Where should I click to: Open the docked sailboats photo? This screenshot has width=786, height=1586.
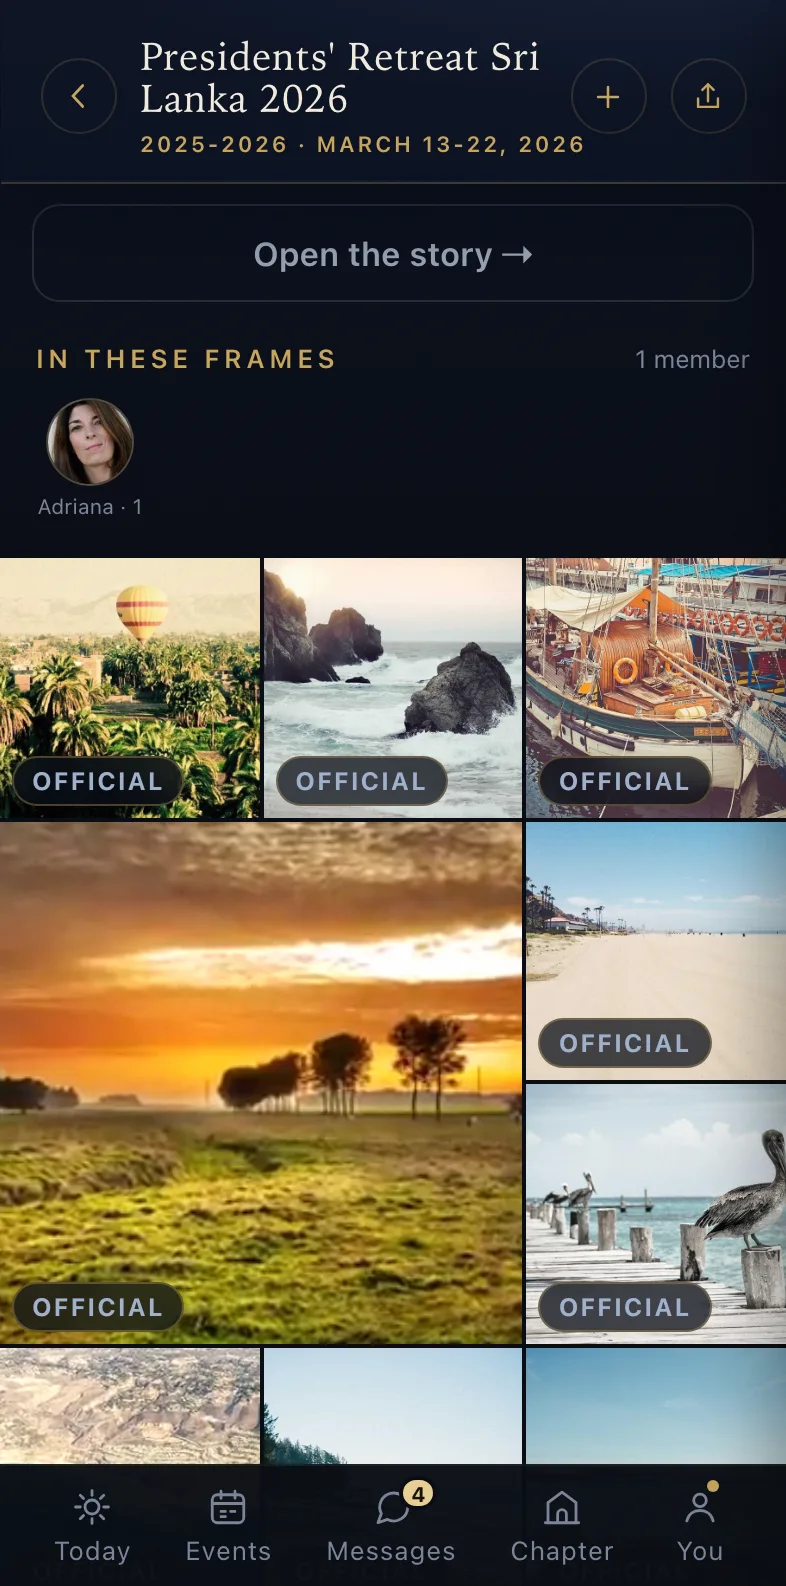click(x=656, y=688)
